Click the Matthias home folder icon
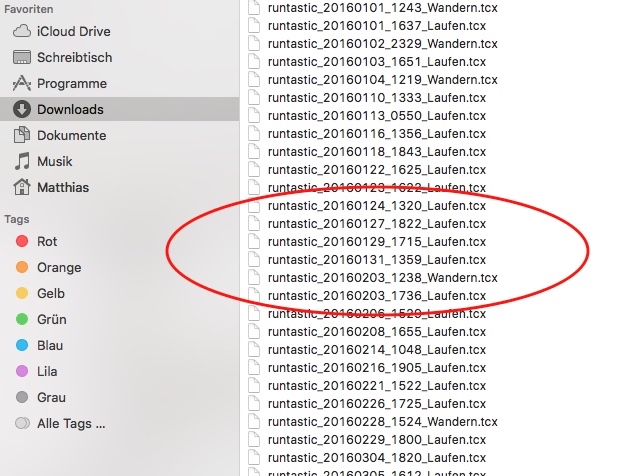Image resolution: width=636 pixels, height=476 pixels. [x=22, y=188]
